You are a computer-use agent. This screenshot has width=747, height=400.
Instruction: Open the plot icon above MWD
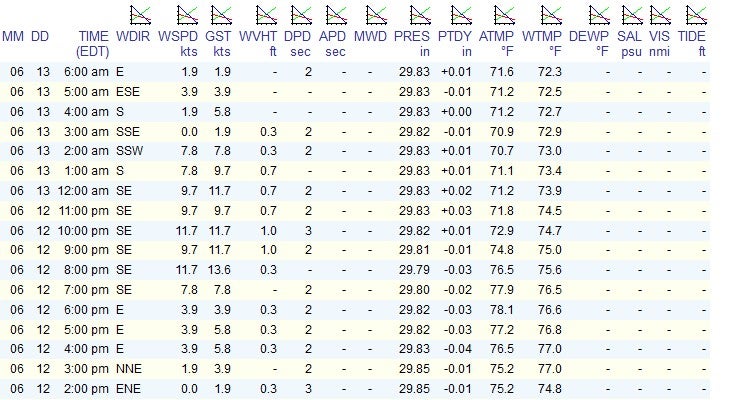pos(377,15)
